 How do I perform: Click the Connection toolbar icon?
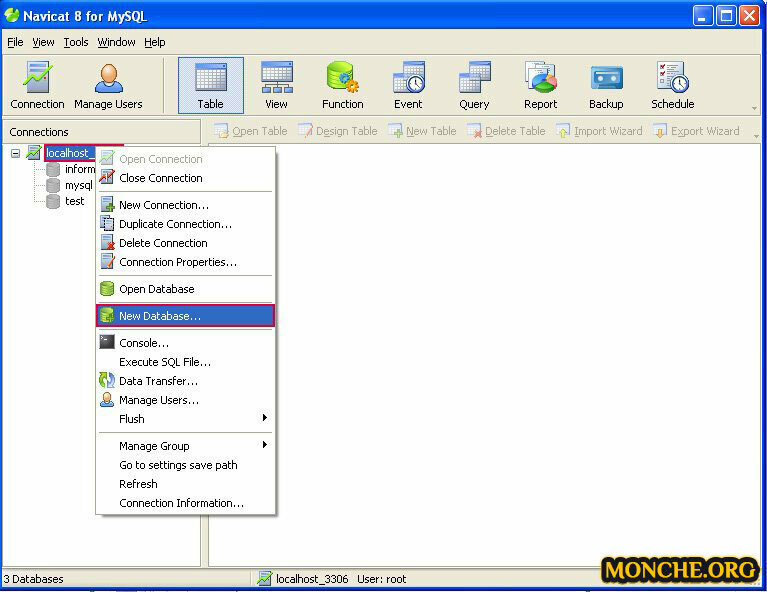point(37,85)
